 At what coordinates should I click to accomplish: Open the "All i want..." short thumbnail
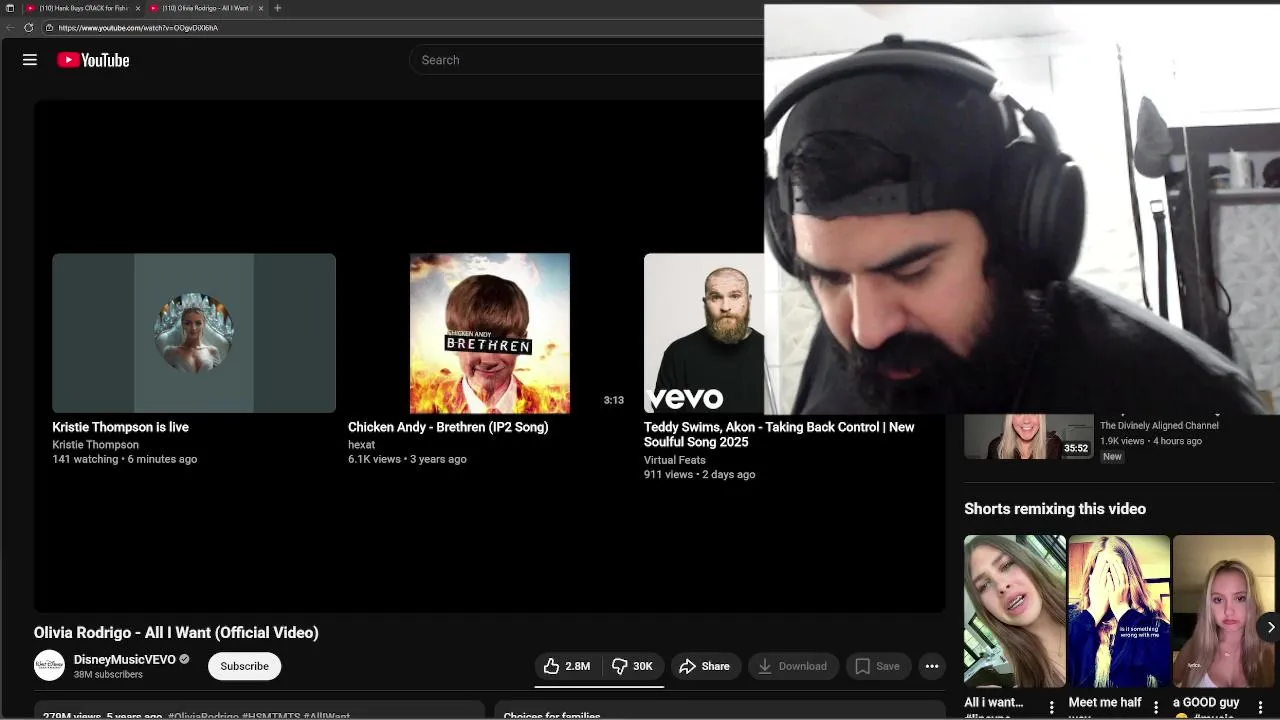coord(1015,611)
